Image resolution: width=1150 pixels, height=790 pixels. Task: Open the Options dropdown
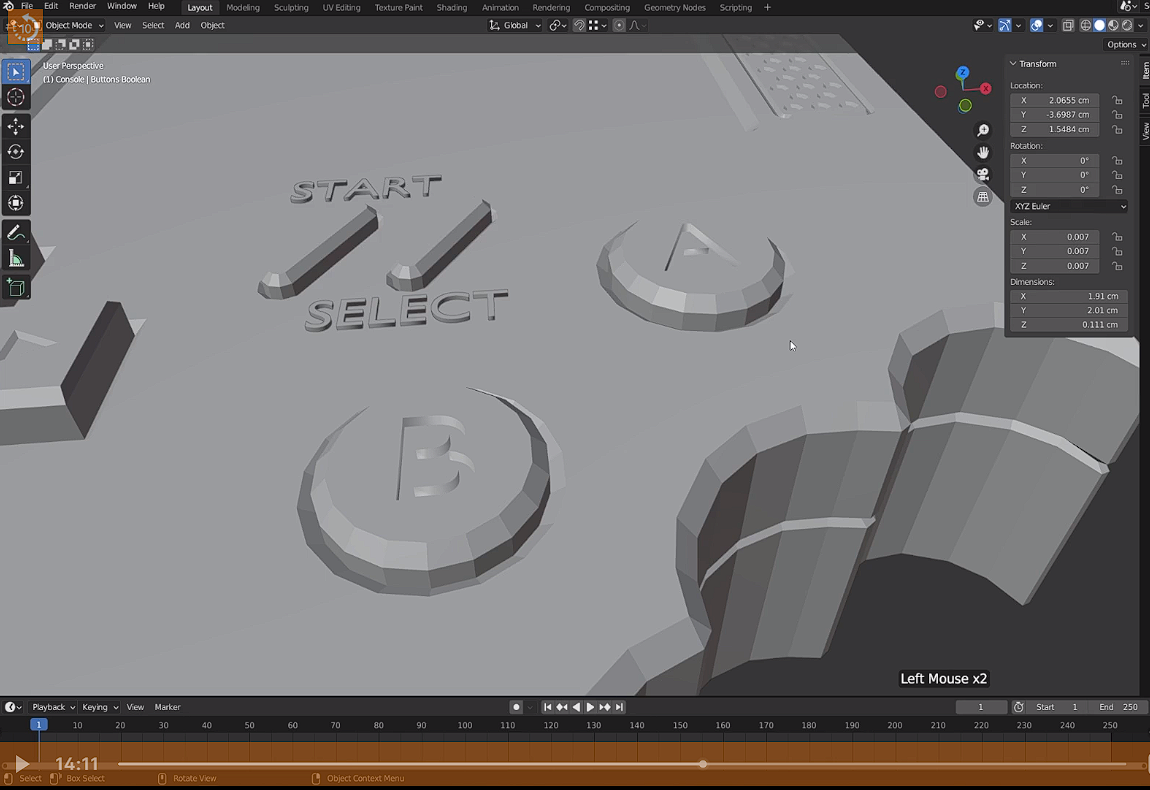1125,44
